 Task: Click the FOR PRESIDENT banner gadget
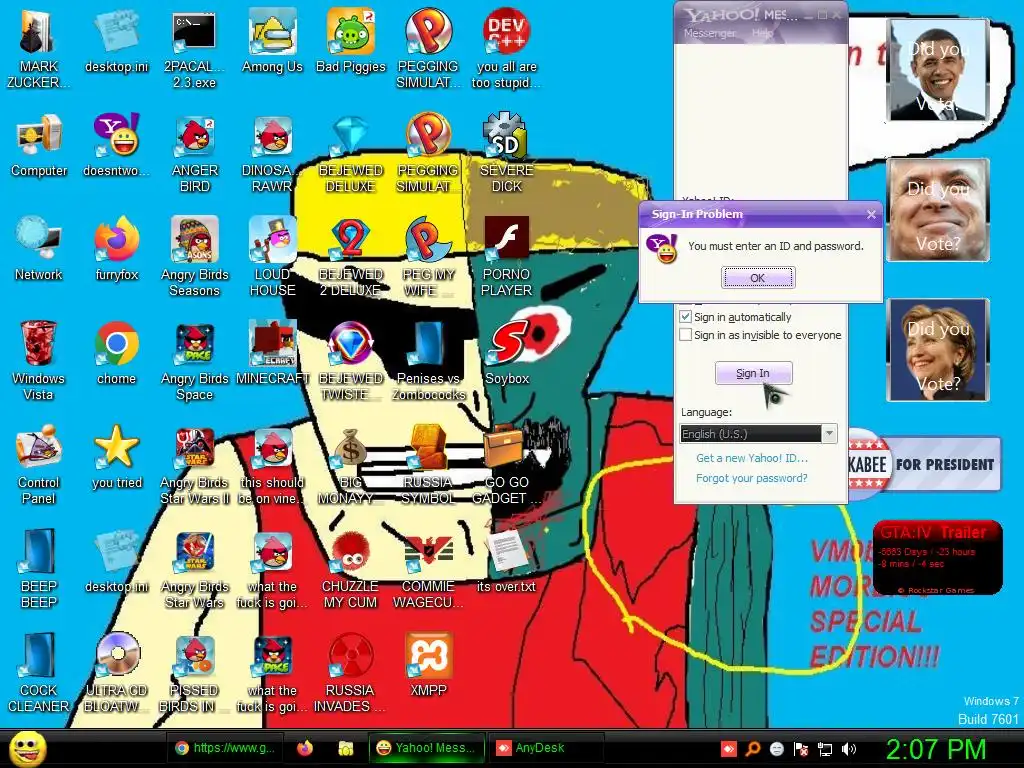tap(924, 464)
